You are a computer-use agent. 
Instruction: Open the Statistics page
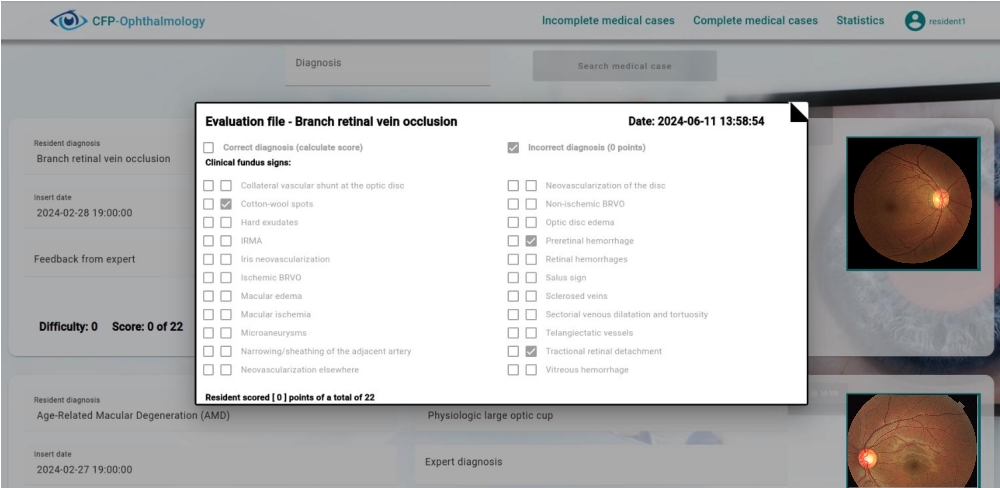(860, 21)
